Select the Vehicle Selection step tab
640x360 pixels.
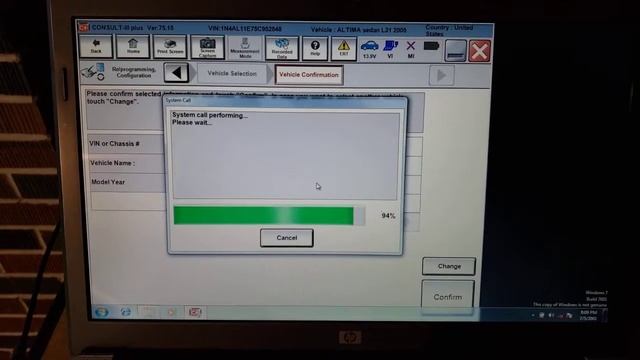point(232,73)
